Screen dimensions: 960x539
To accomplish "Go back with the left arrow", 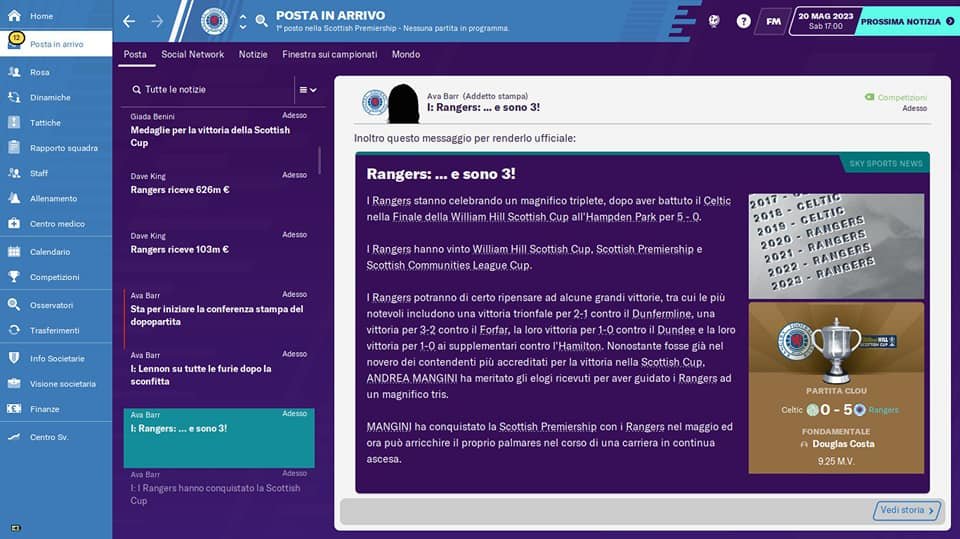I will point(129,21).
